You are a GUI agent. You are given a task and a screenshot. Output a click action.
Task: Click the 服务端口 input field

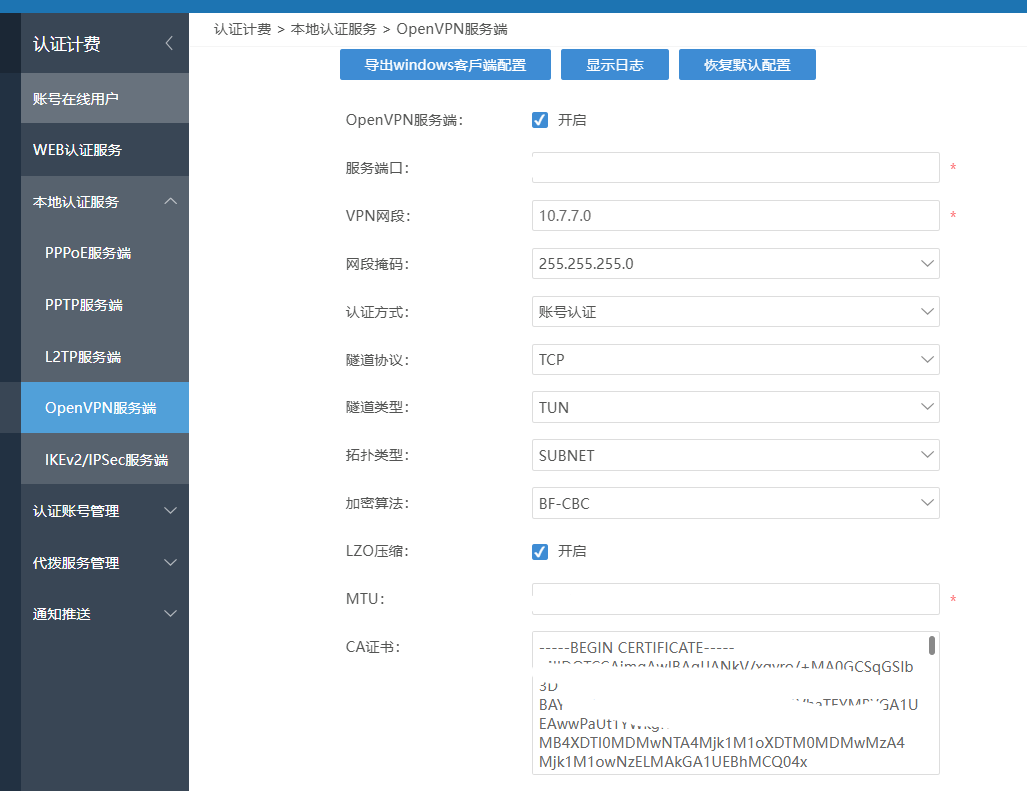click(735, 168)
